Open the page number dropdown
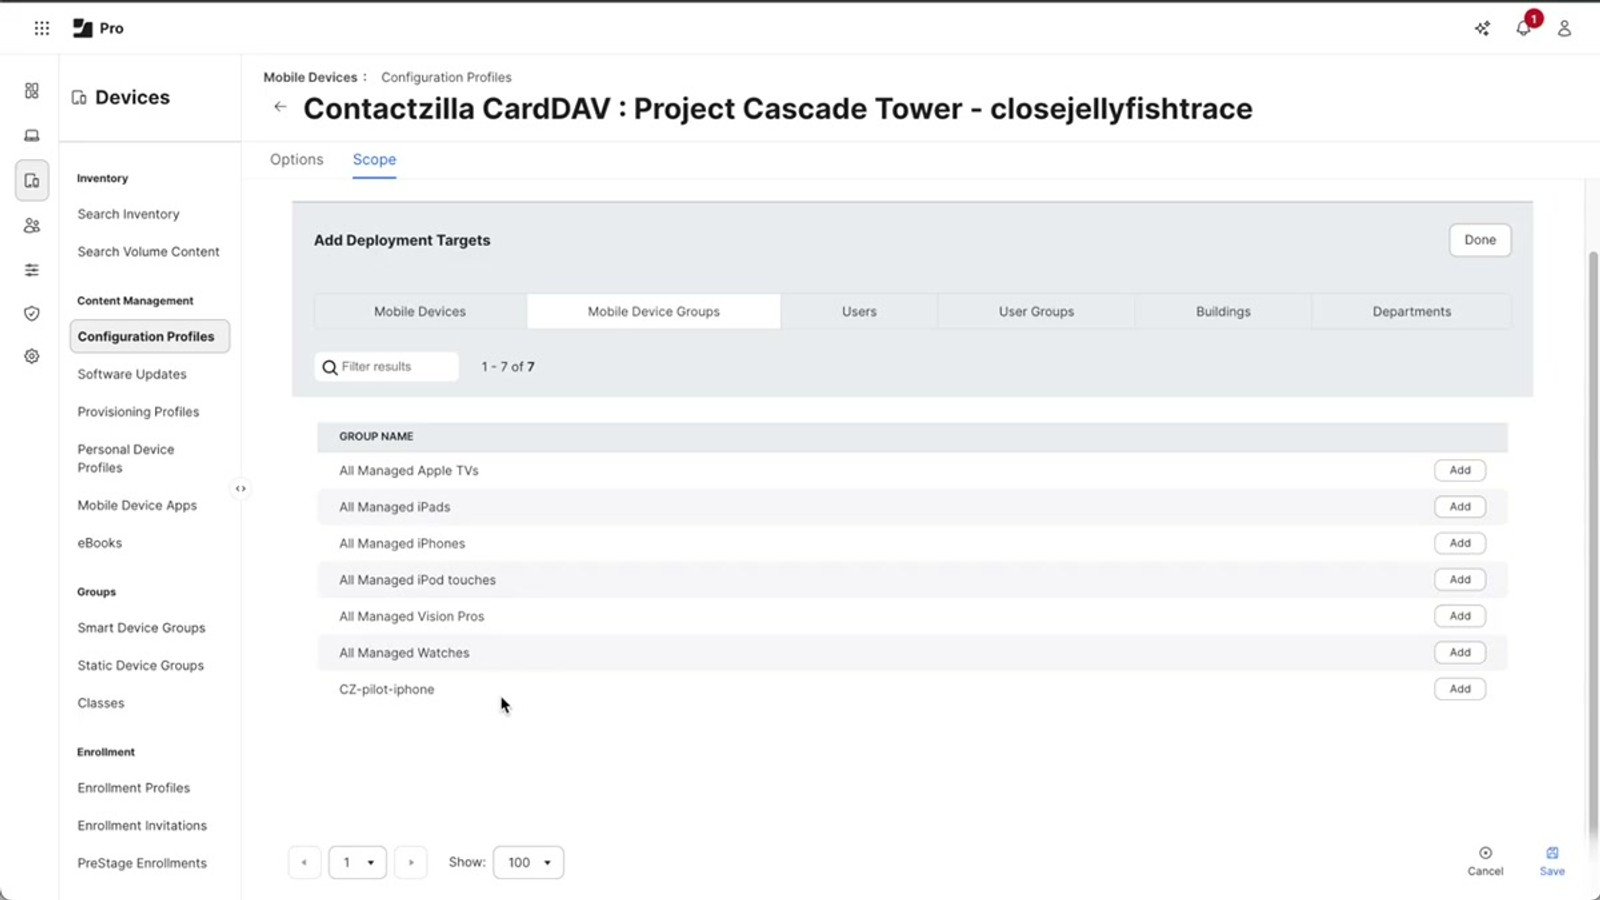This screenshot has height=900, width=1600. [358, 862]
